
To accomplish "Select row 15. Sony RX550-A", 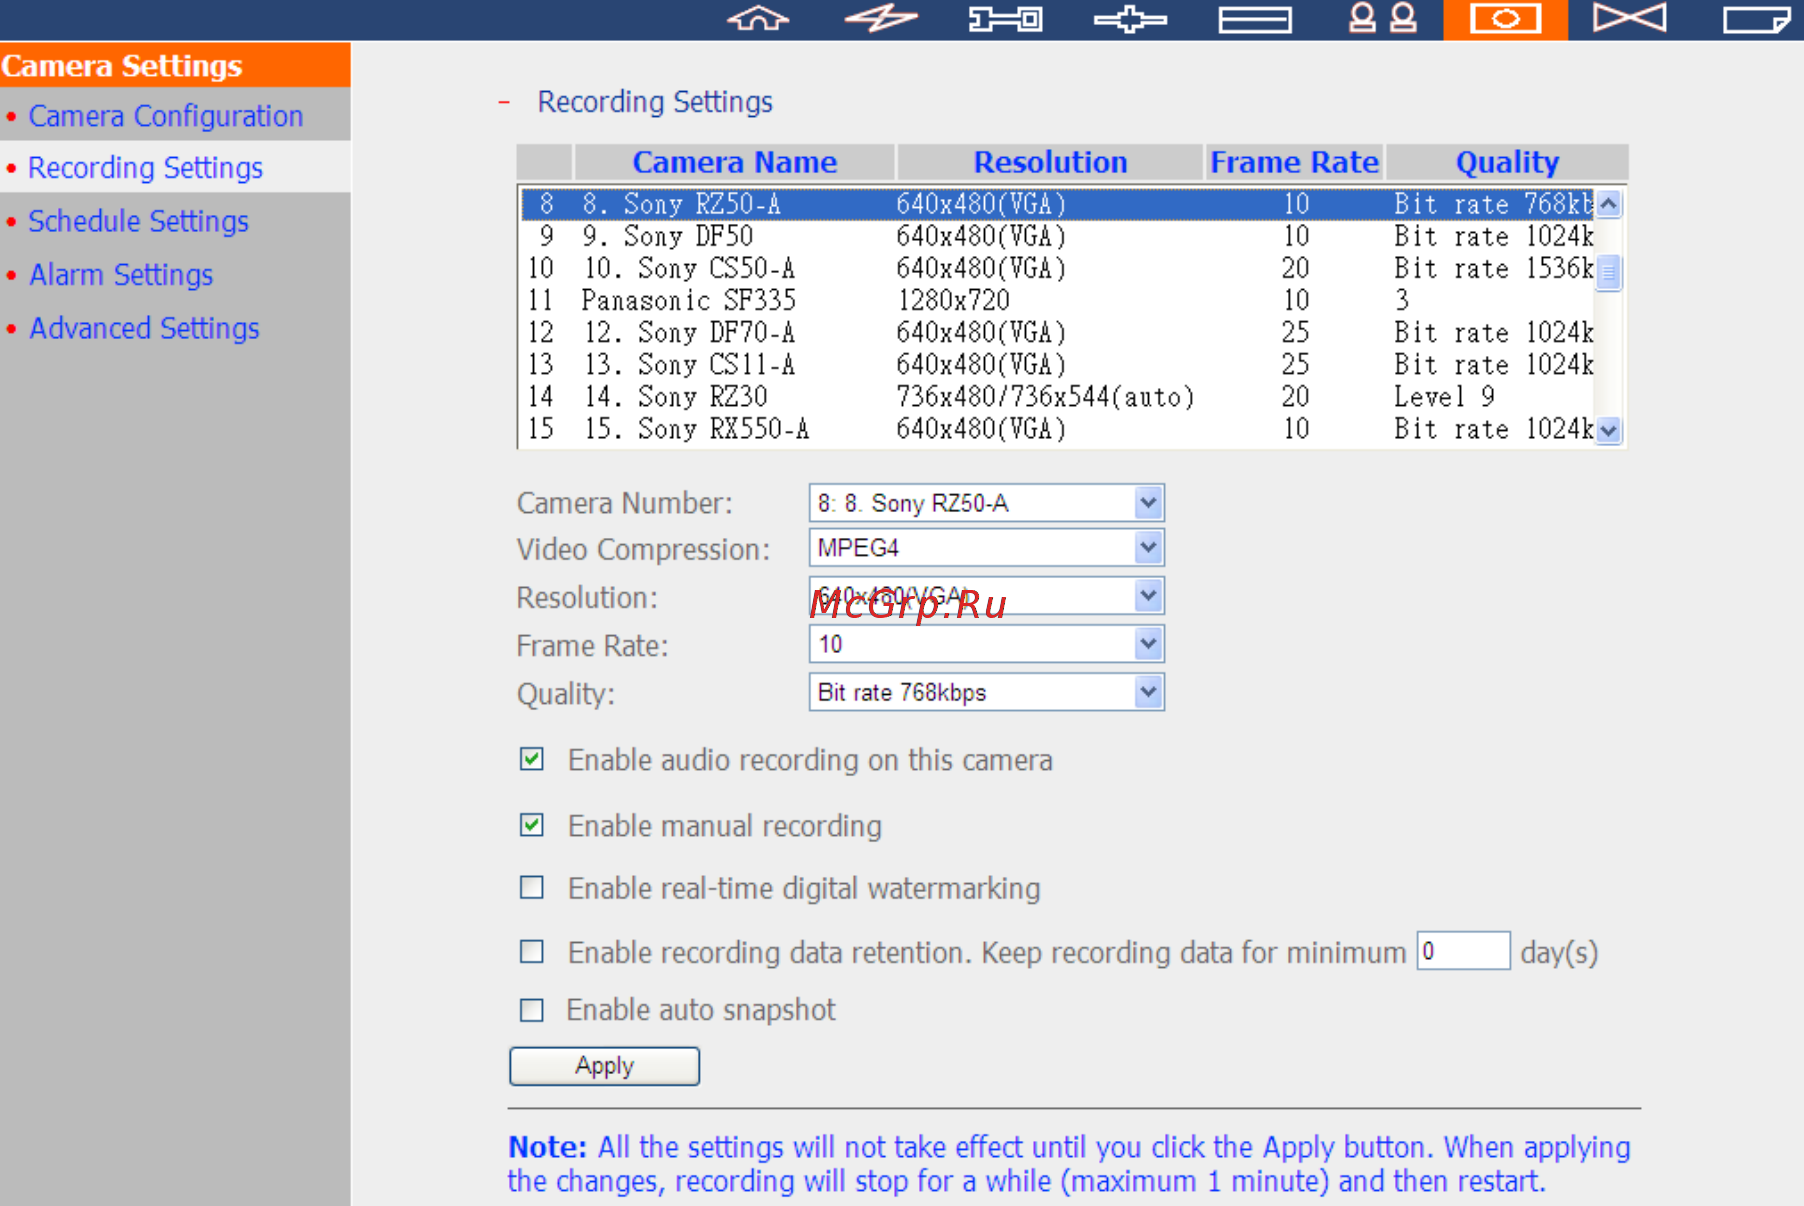I will click(1057, 428).
